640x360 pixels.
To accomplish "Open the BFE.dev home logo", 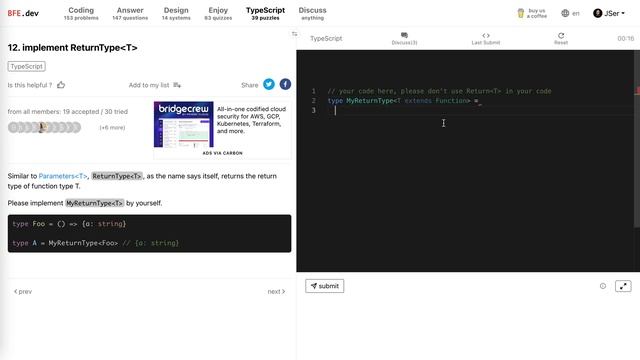I will [23, 13].
